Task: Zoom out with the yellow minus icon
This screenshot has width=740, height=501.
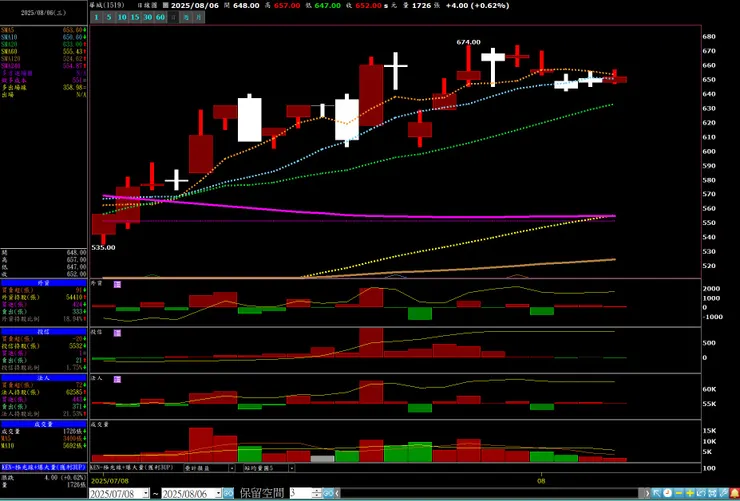Action: pos(679,493)
